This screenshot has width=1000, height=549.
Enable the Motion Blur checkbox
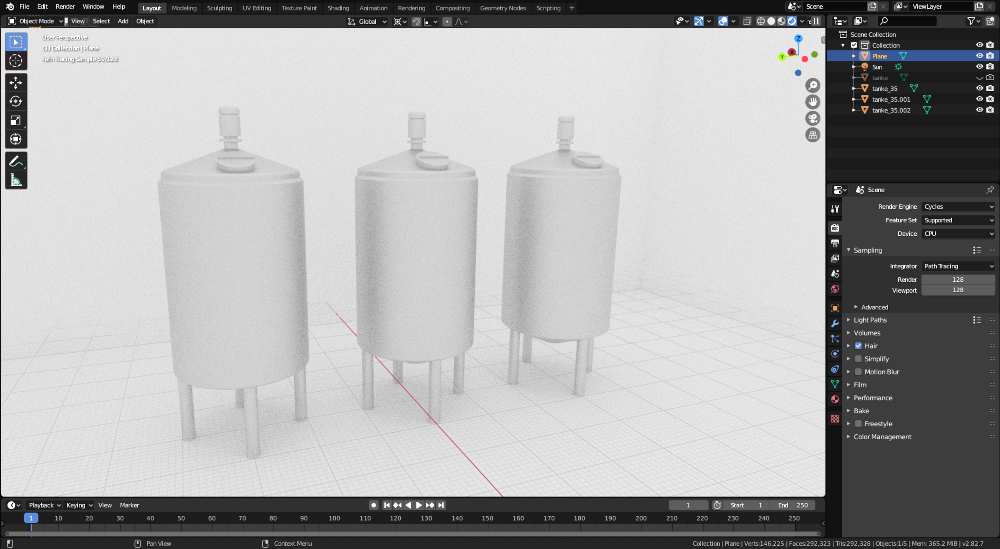tap(858, 372)
